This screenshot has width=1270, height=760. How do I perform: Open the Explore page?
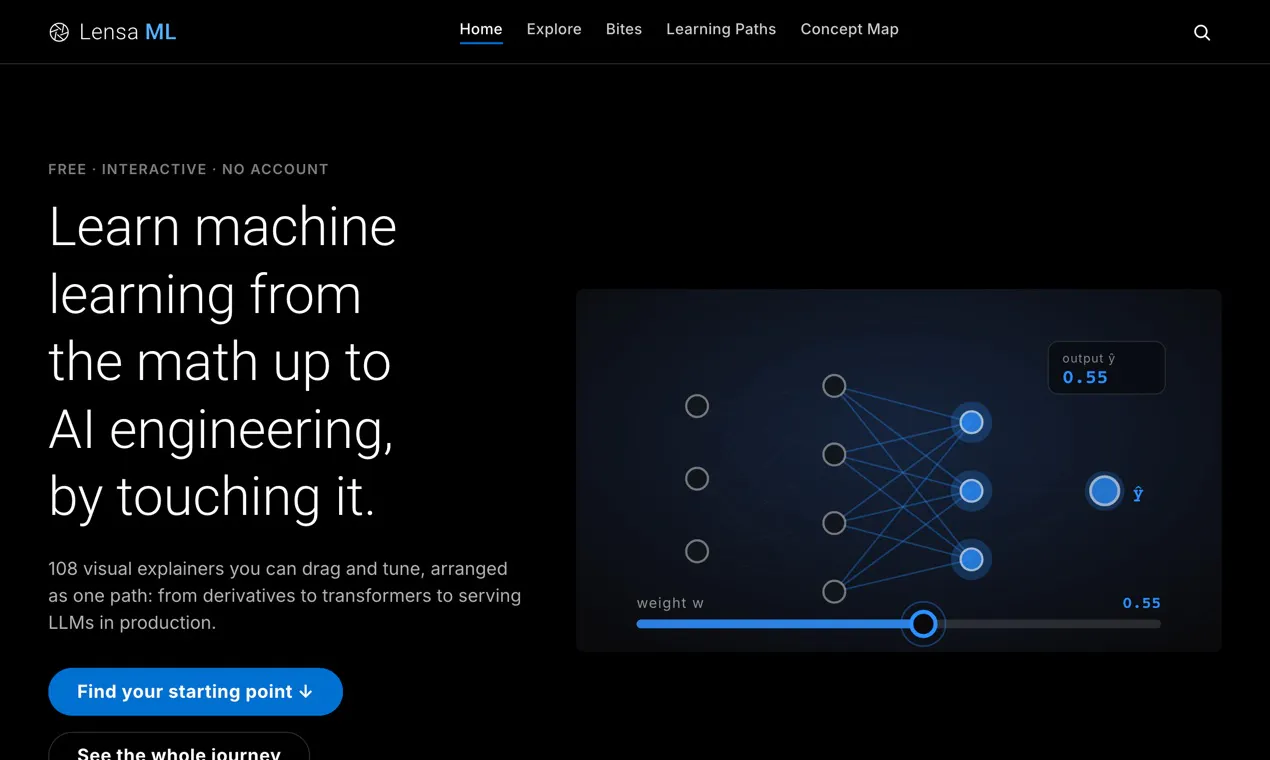(554, 29)
